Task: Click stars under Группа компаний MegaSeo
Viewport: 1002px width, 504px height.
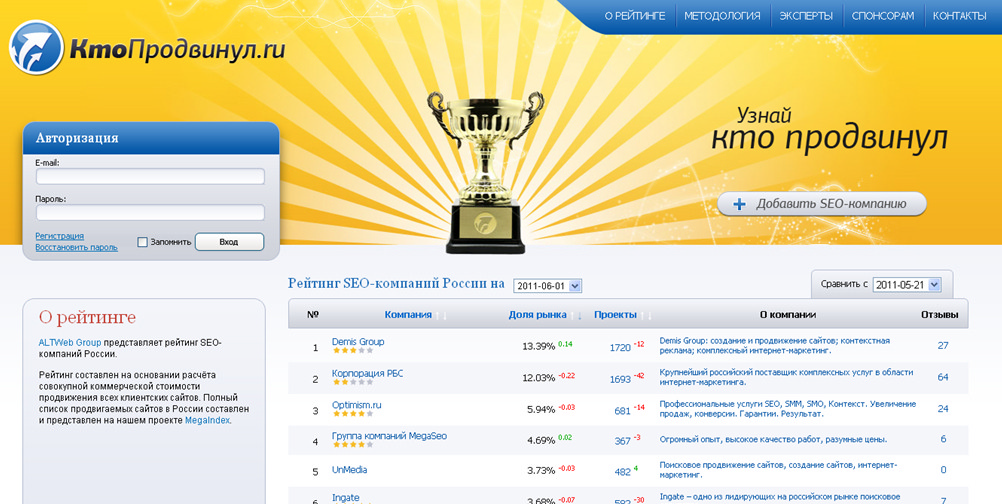Action: [353, 444]
